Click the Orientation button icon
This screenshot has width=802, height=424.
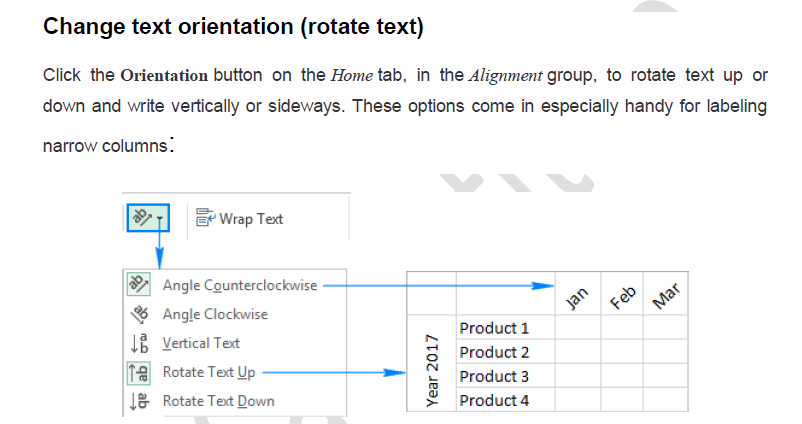141,217
